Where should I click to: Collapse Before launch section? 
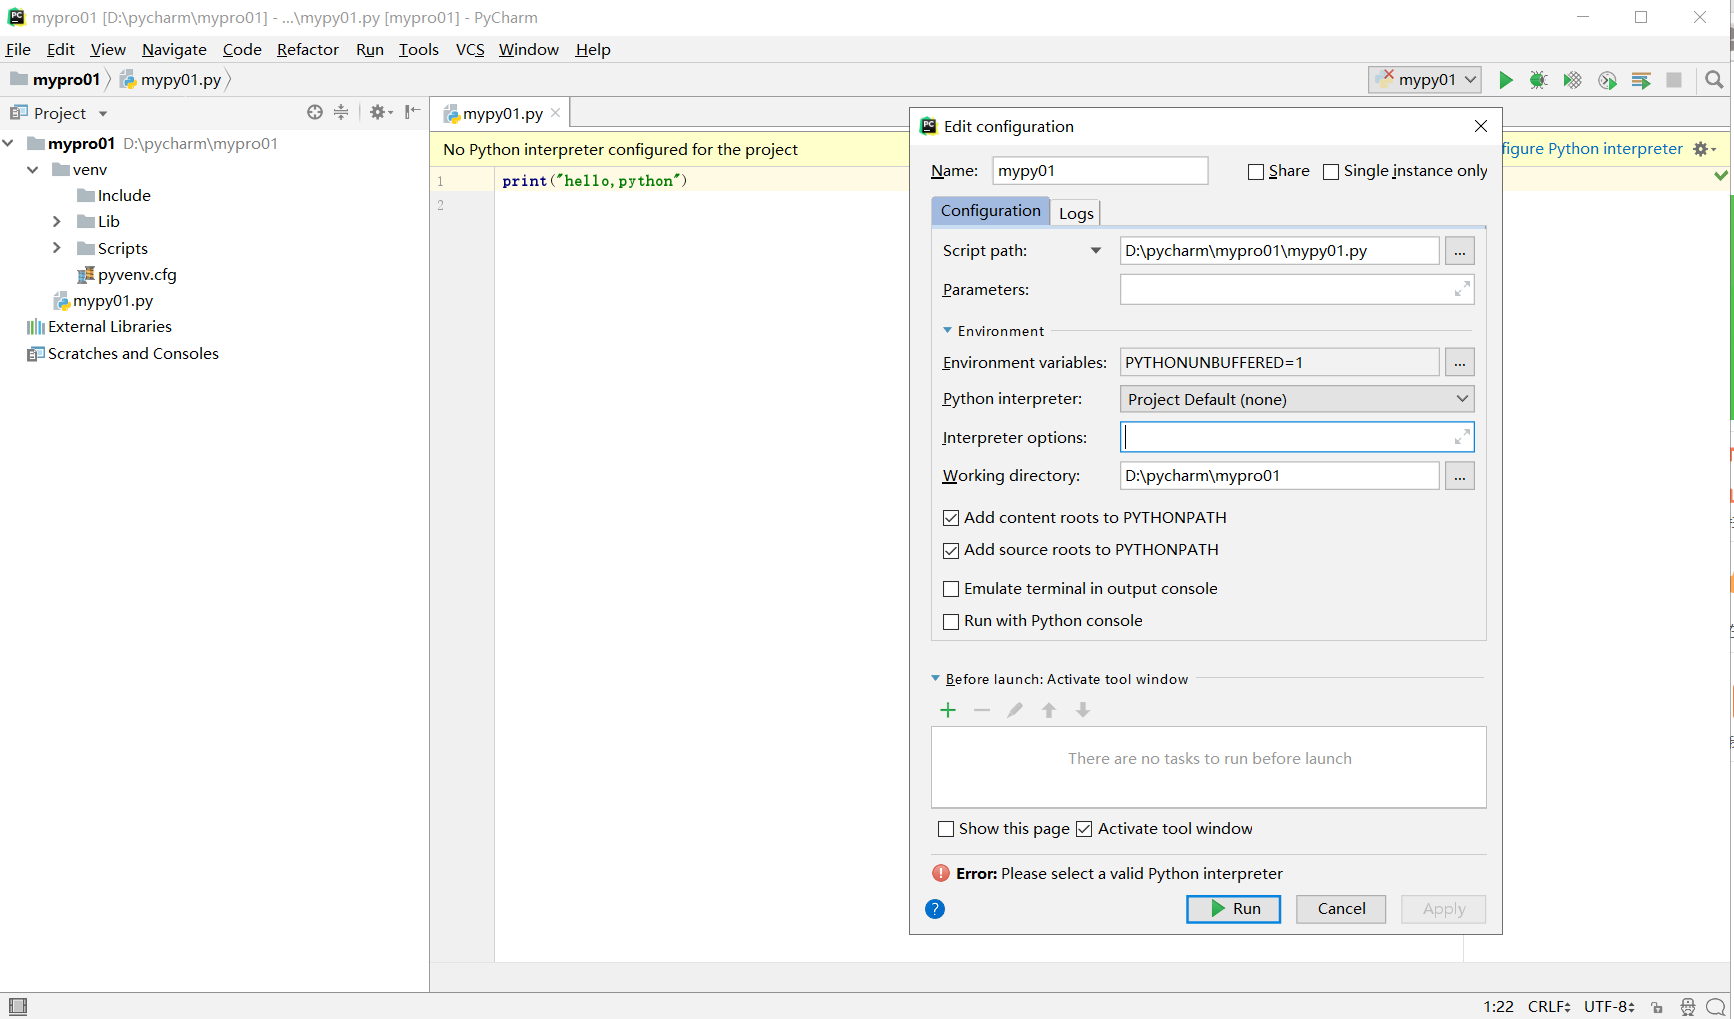pyautogui.click(x=936, y=678)
